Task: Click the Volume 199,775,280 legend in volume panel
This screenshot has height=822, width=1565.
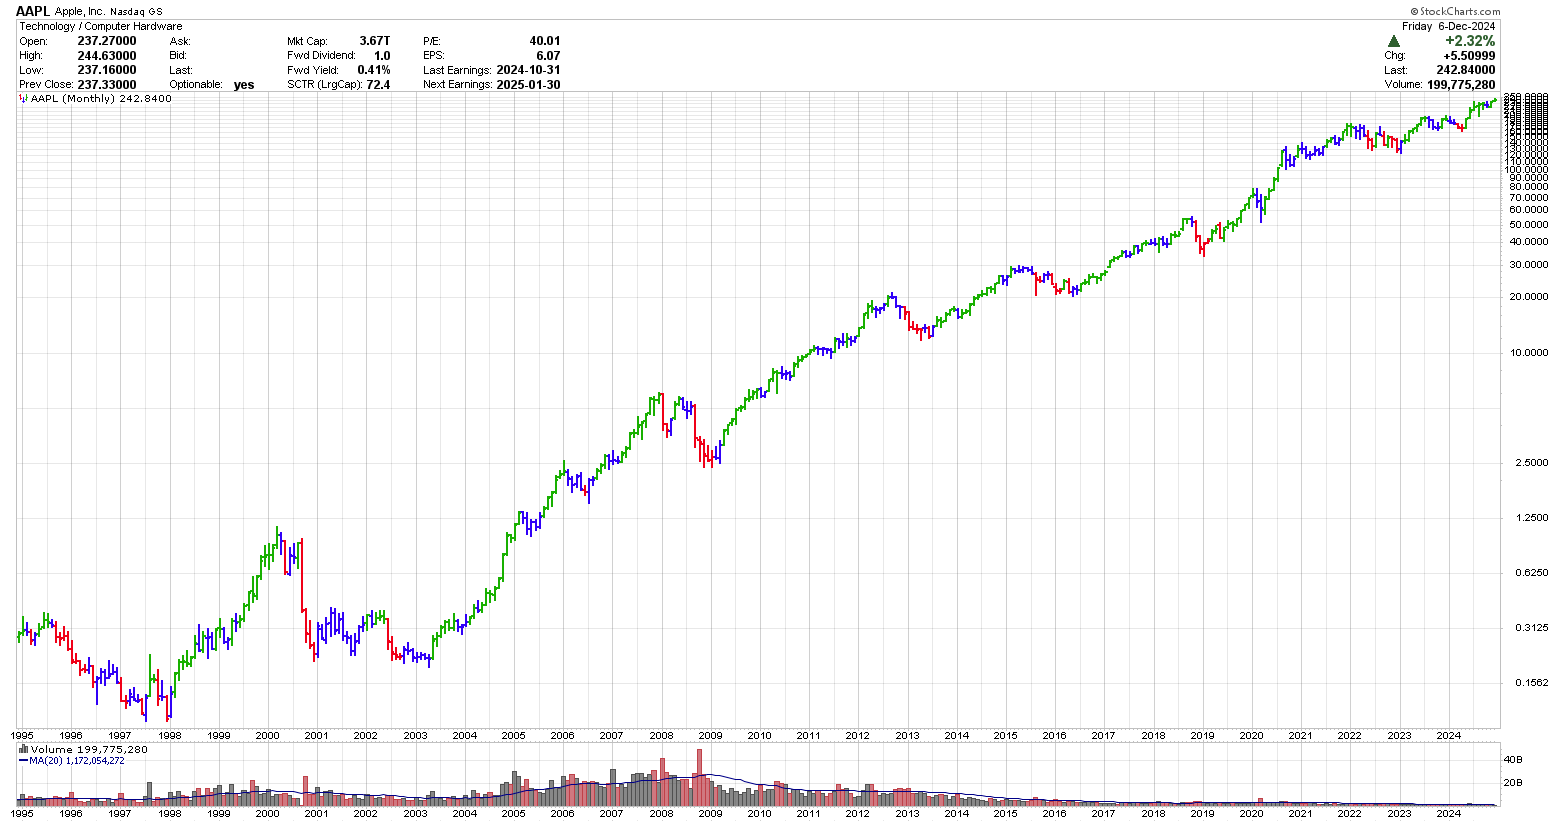Action: [x=89, y=749]
